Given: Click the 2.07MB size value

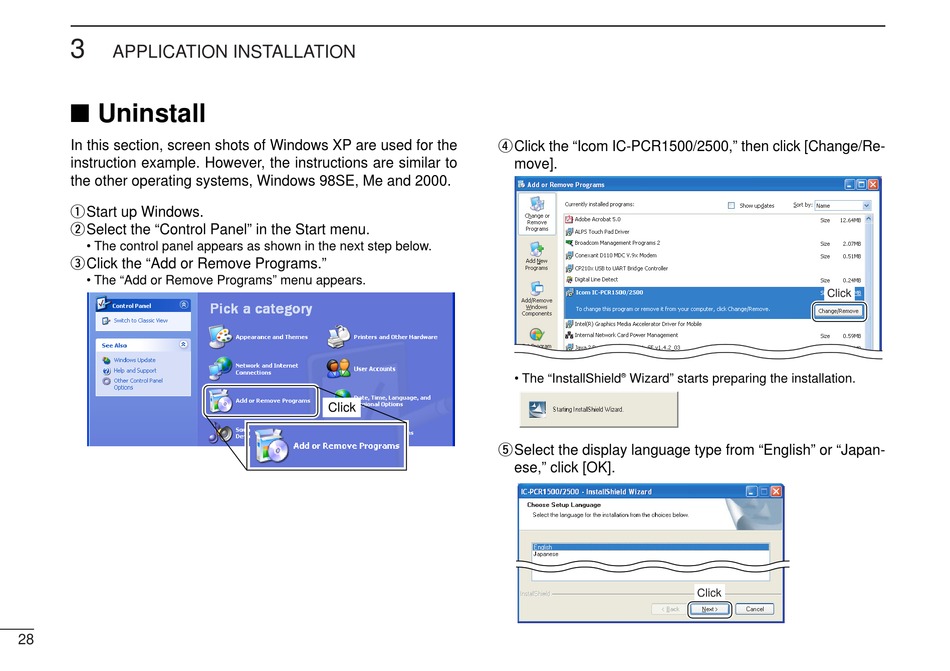Looking at the screenshot, I should (851, 243).
